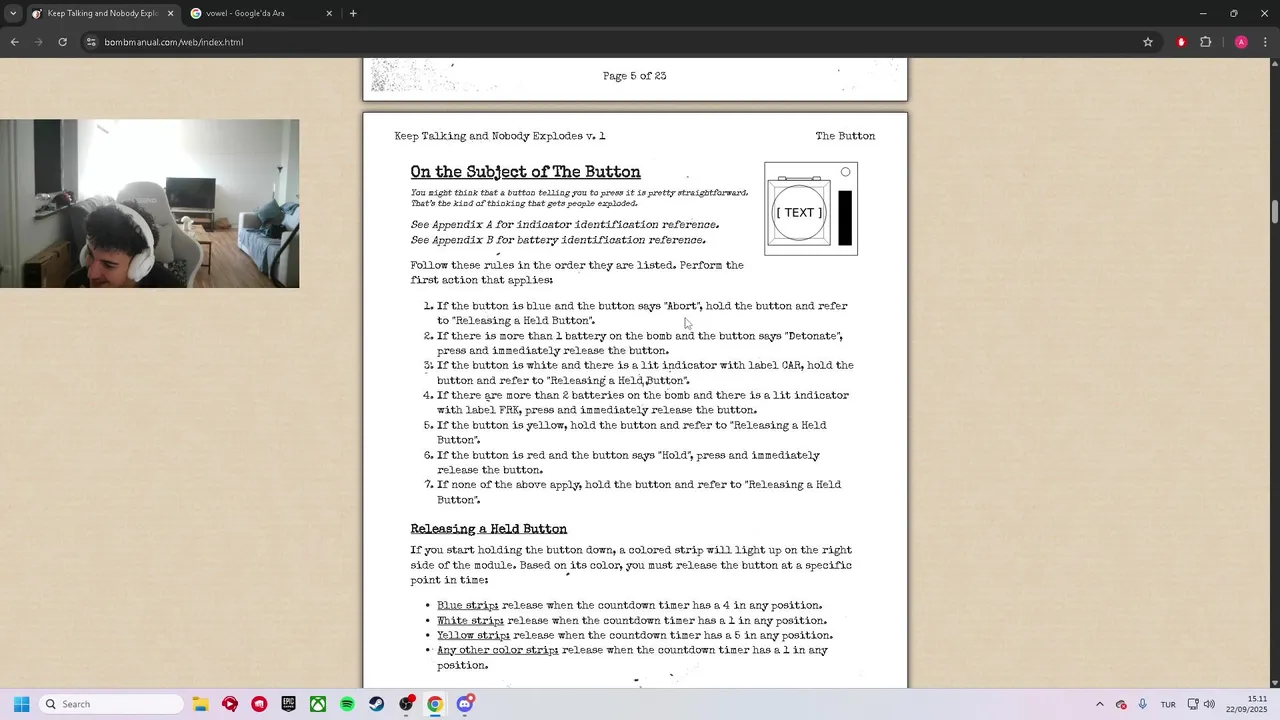
Task: Click 'The Button' page header on right
Action: pyautogui.click(x=845, y=136)
